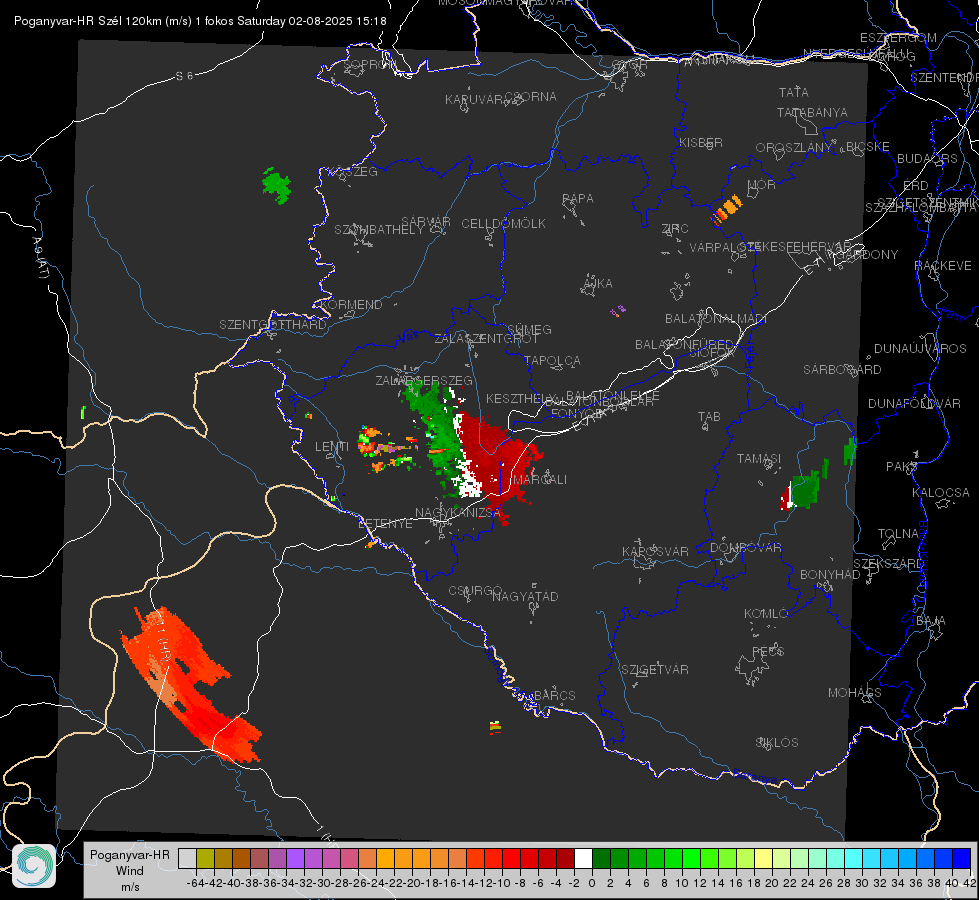Click the NAGYKANIZSA city label
979x900 pixels.
458,513
